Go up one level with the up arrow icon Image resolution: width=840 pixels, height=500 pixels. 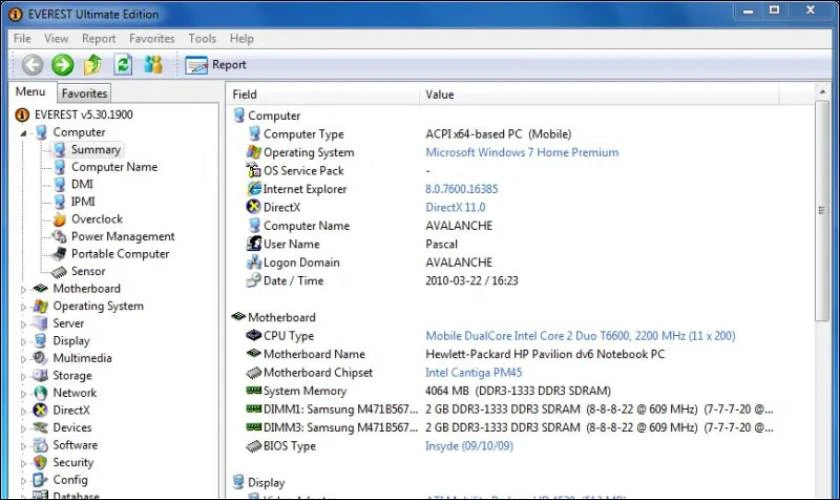tap(93, 65)
